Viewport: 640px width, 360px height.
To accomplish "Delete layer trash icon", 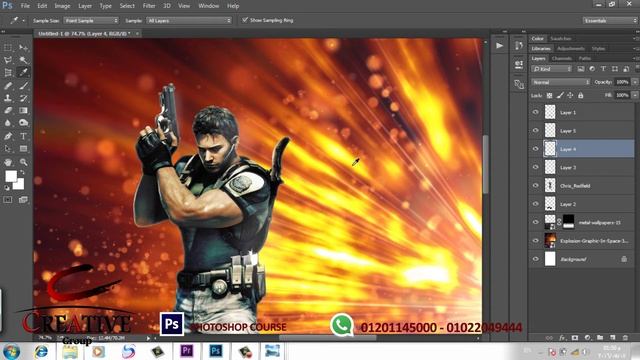I will (x=625, y=338).
